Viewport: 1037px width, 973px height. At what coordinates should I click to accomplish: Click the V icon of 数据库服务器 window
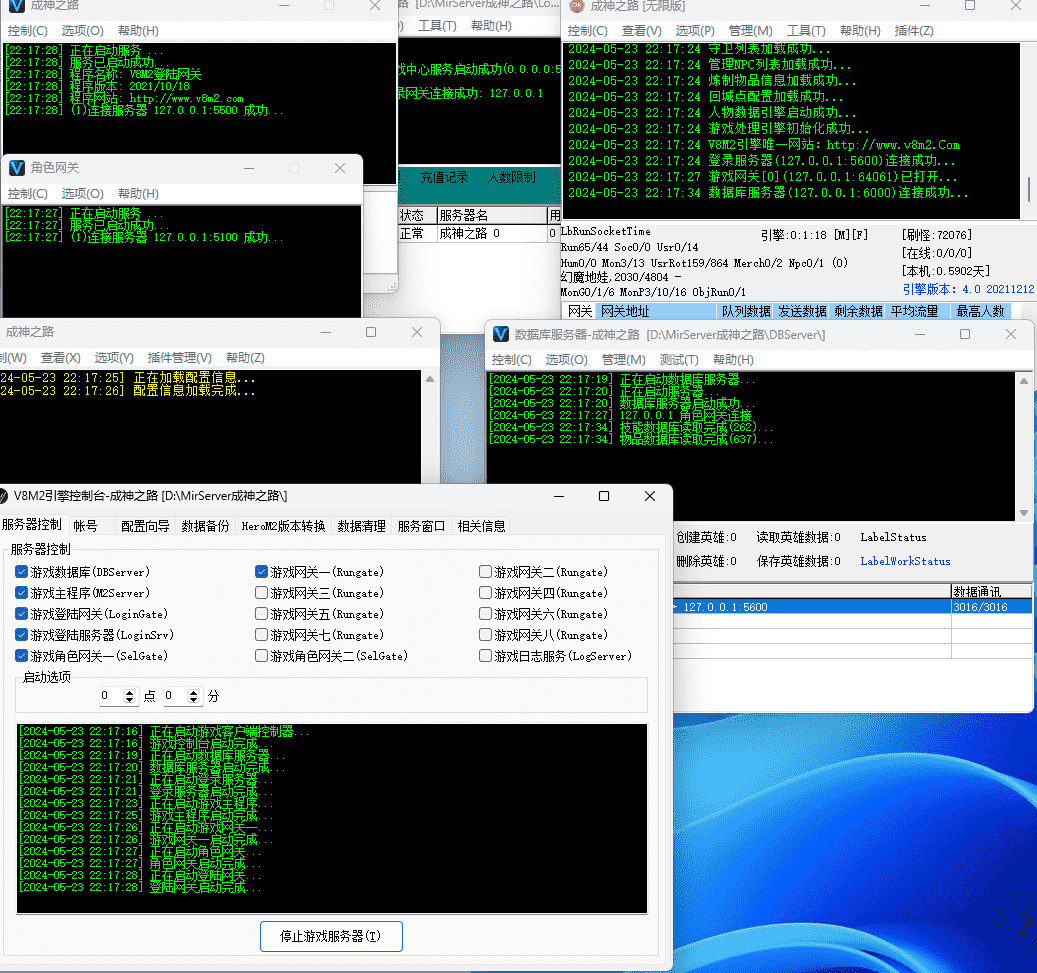point(501,335)
